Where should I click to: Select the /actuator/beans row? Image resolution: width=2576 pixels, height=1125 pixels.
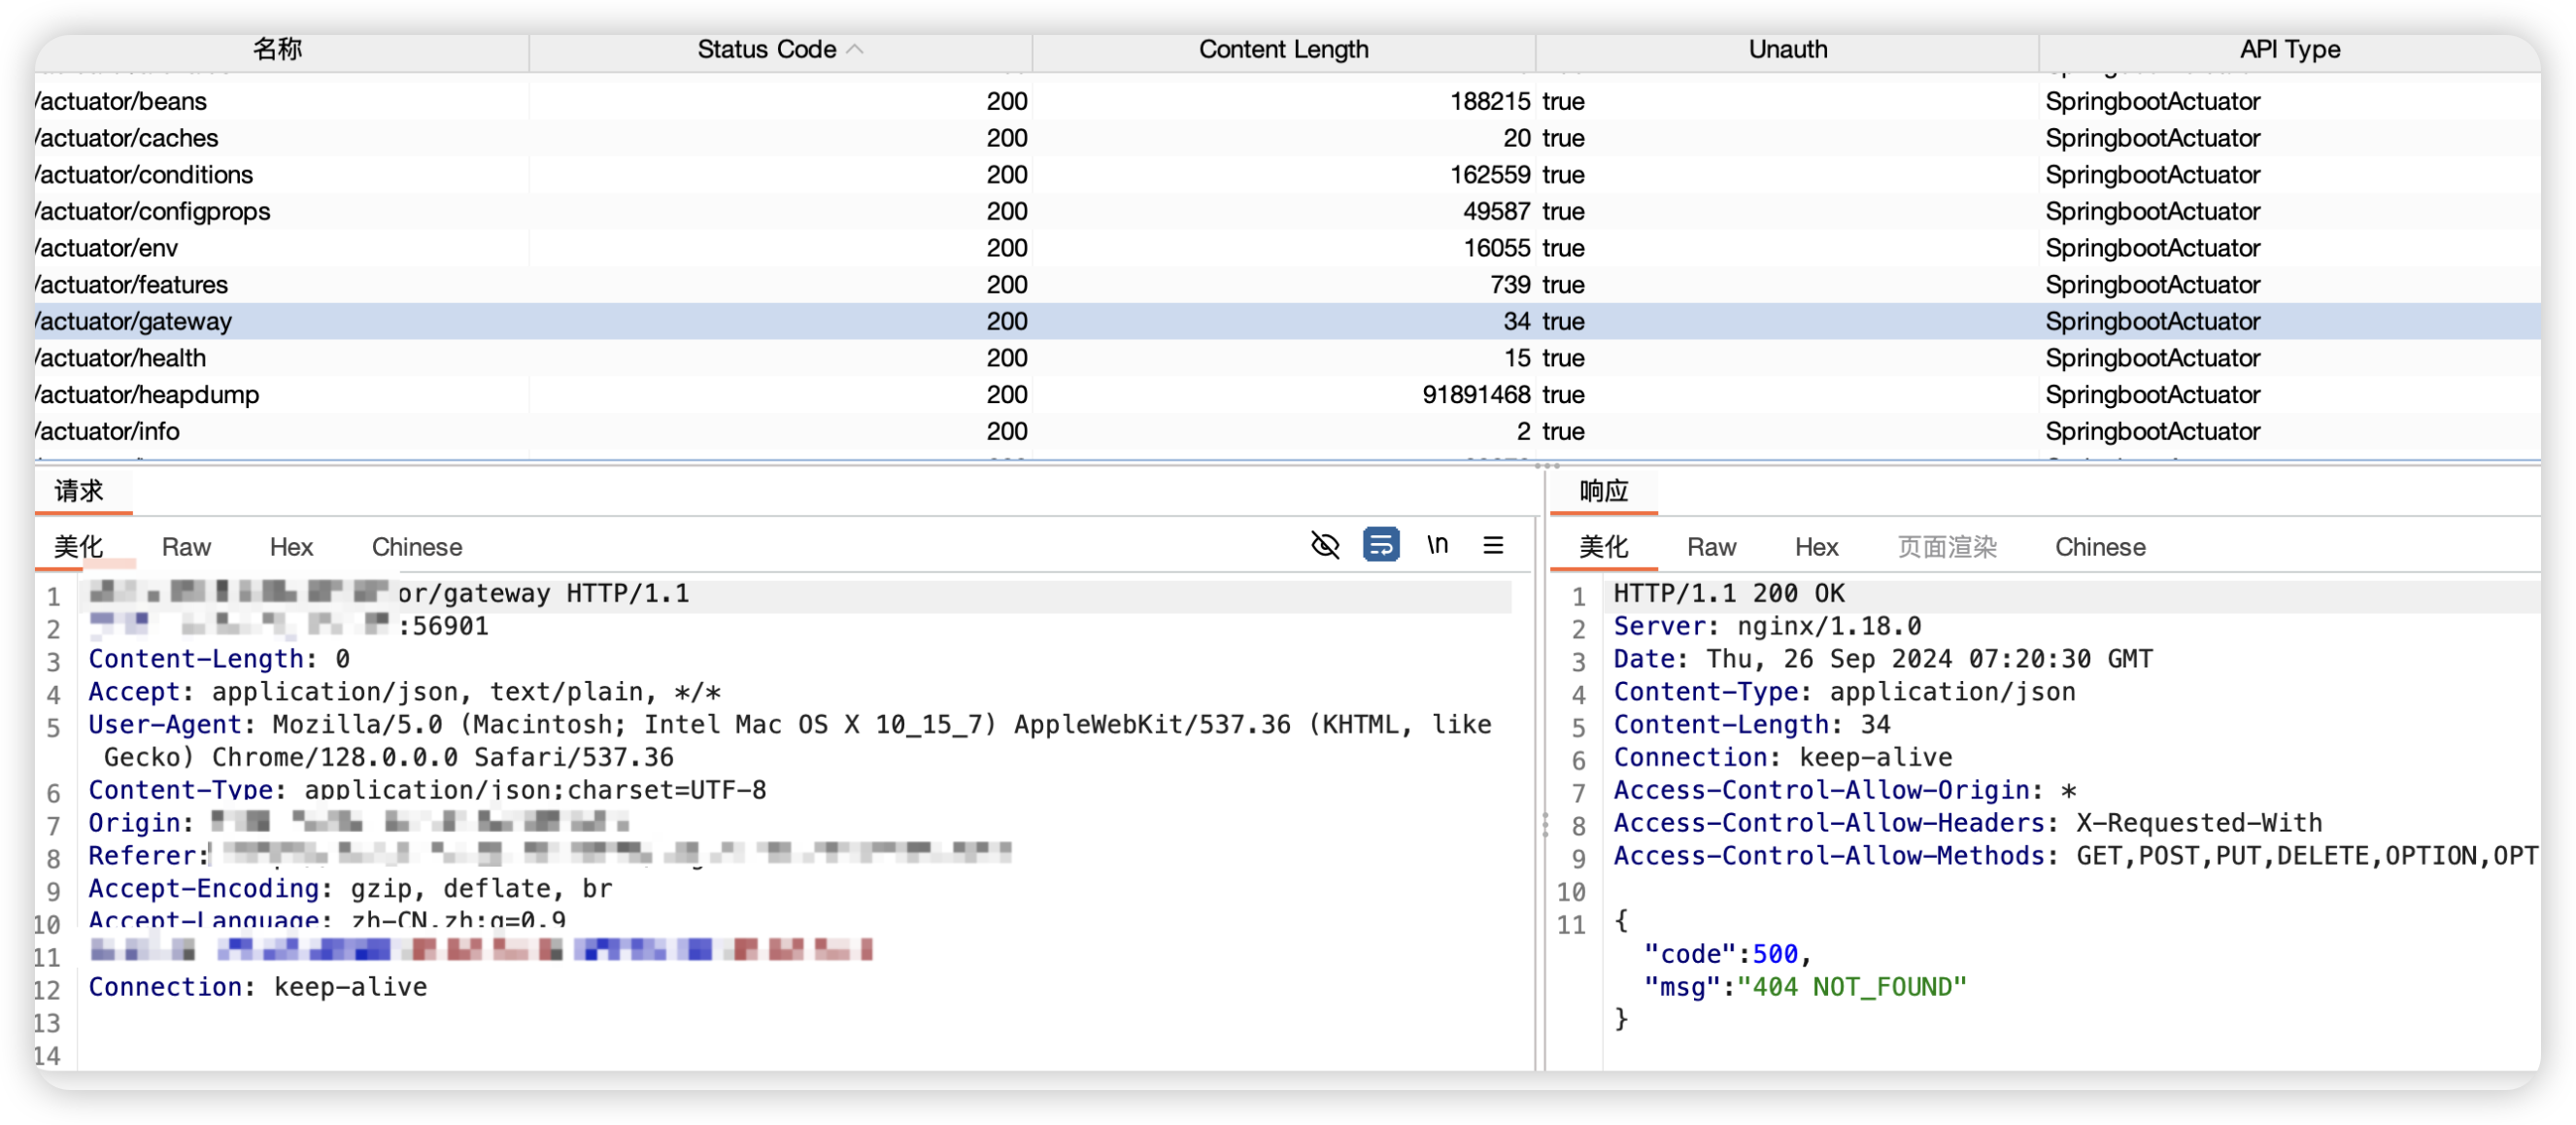[x=1287, y=101]
